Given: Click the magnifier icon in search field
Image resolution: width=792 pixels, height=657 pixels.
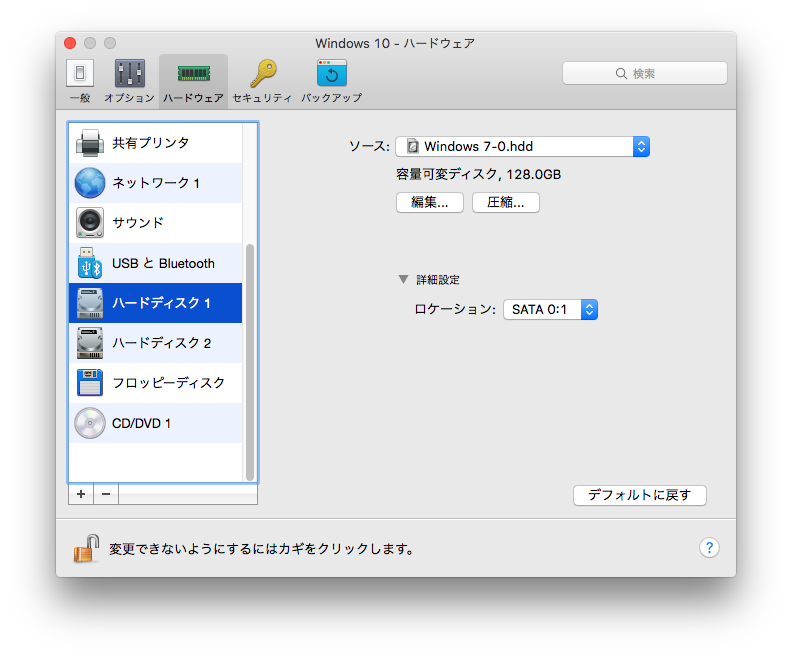Looking at the screenshot, I should click(x=621, y=74).
